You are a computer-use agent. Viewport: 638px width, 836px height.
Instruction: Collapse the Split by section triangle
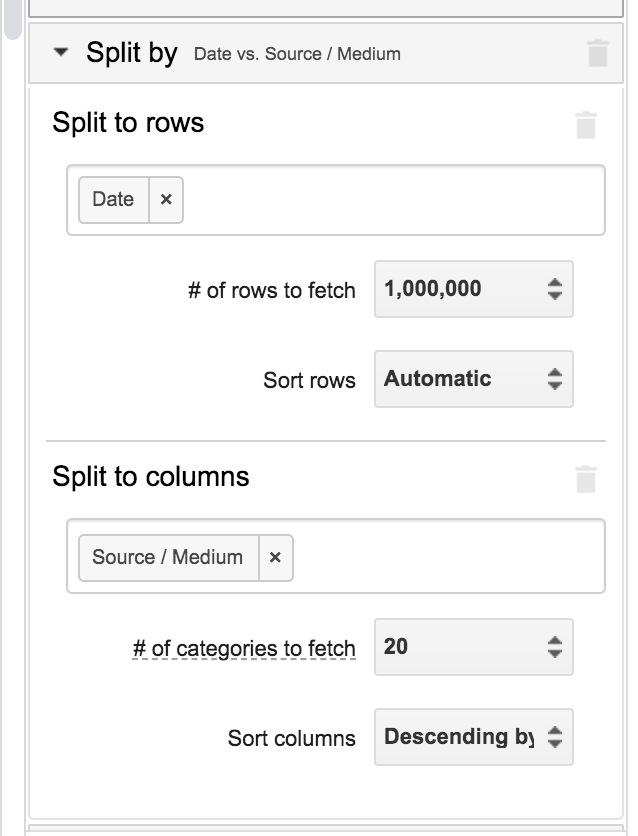(x=61, y=53)
